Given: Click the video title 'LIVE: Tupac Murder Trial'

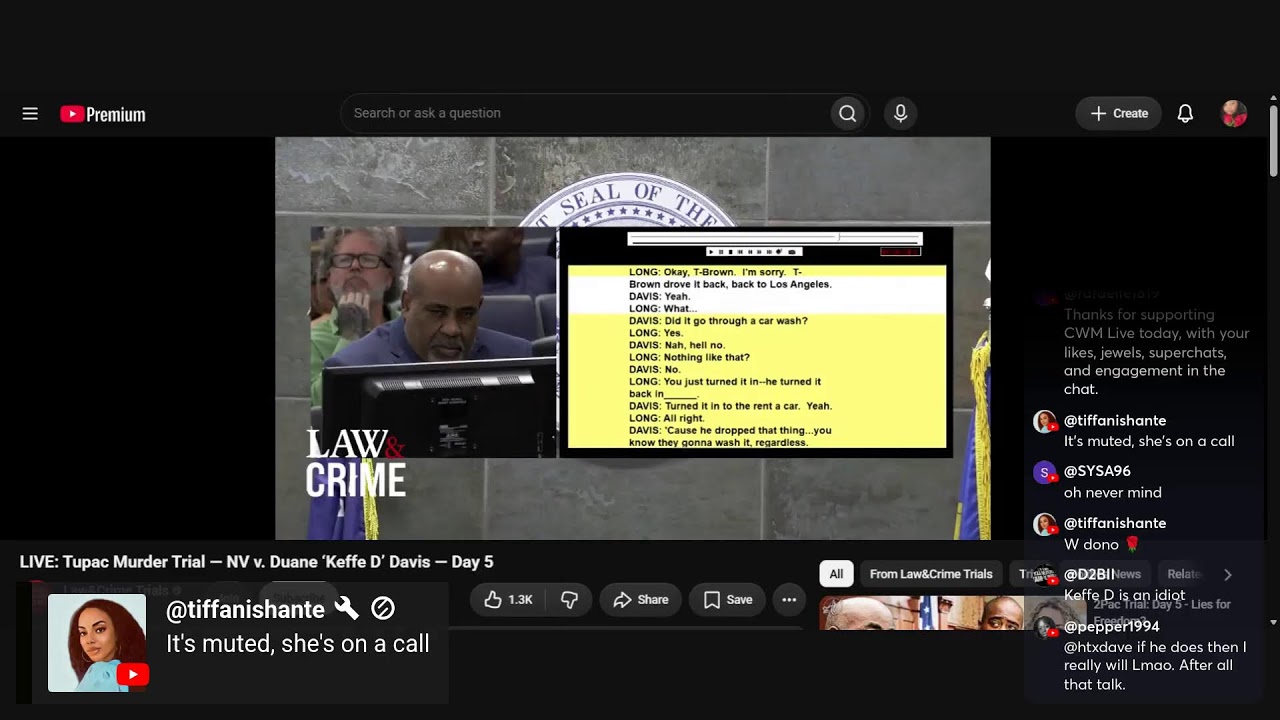Looking at the screenshot, I should click(x=256, y=562).
